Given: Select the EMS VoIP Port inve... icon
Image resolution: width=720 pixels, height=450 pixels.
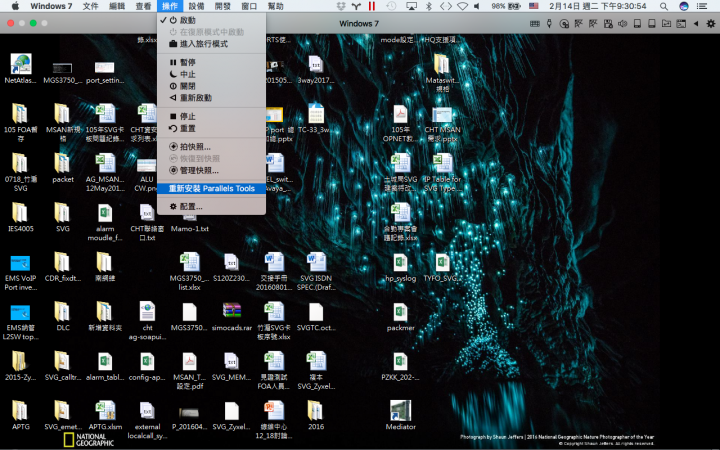Looking at the screenshot, I should [20, 273].
